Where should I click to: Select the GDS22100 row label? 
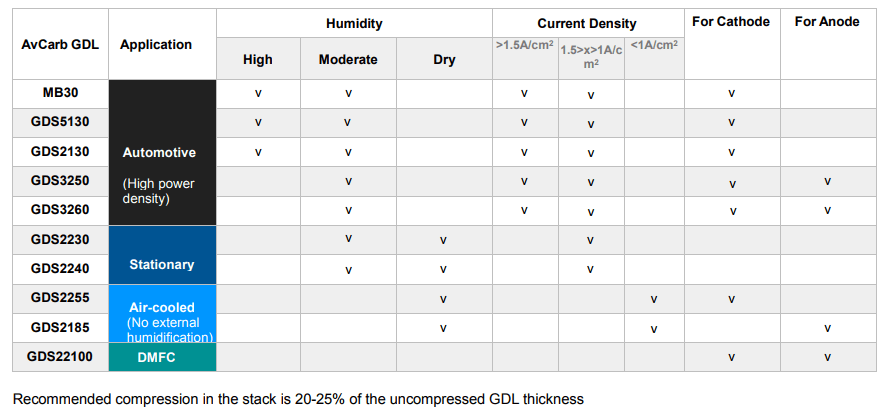point(60,357)
